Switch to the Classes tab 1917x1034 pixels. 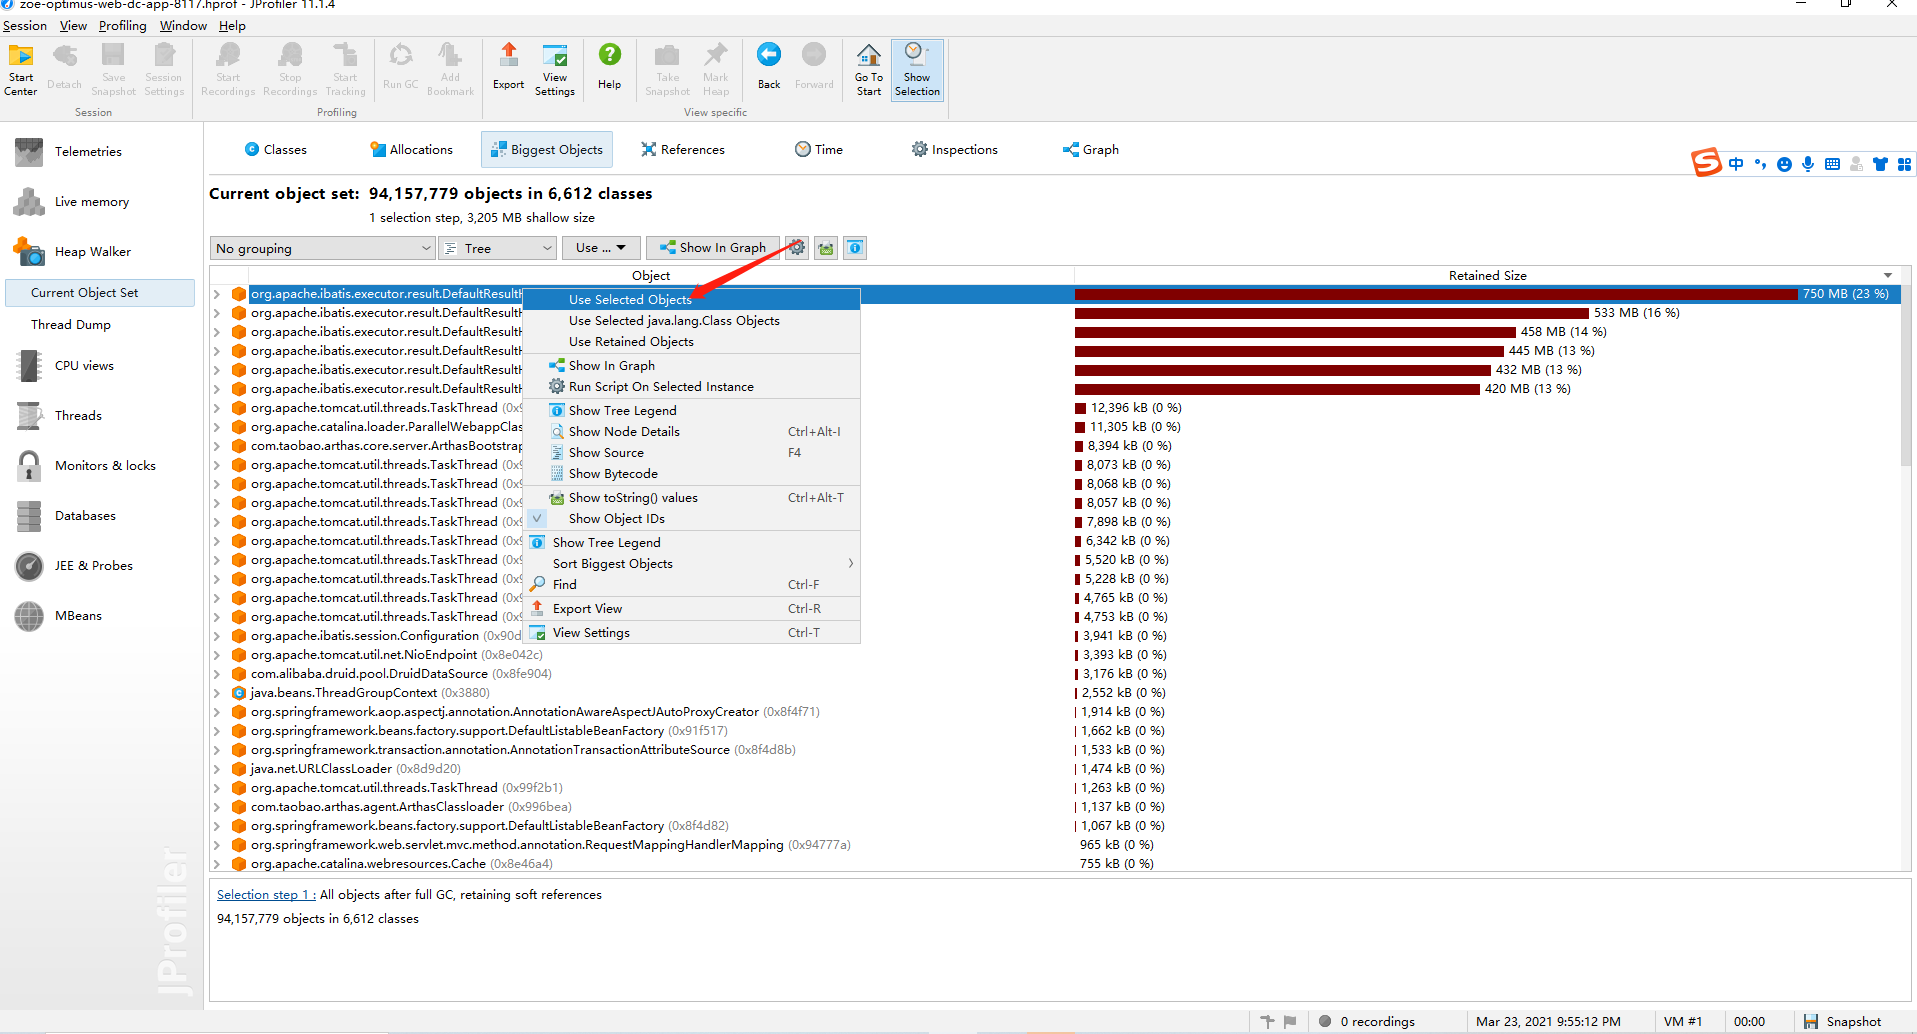click(275, 149)
